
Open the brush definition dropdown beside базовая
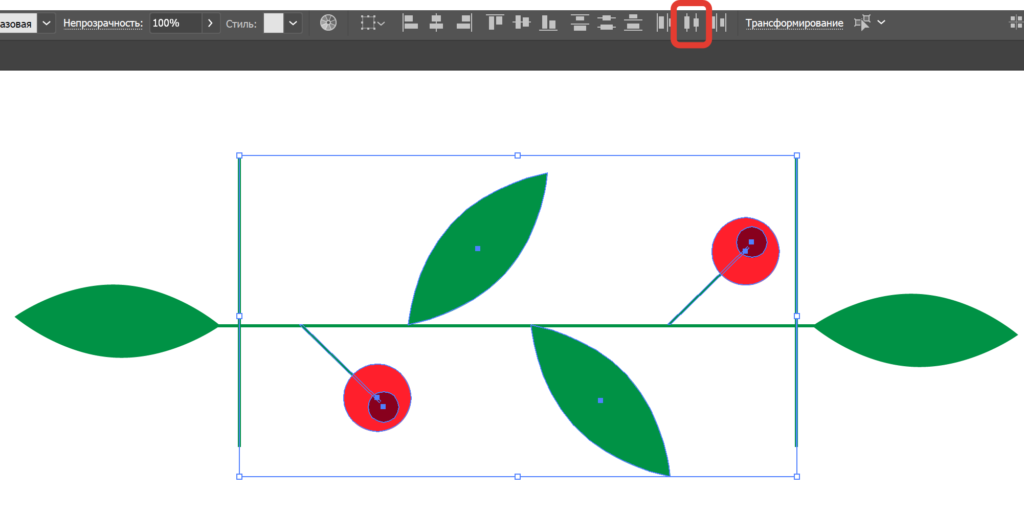click(x=46, y=23)
